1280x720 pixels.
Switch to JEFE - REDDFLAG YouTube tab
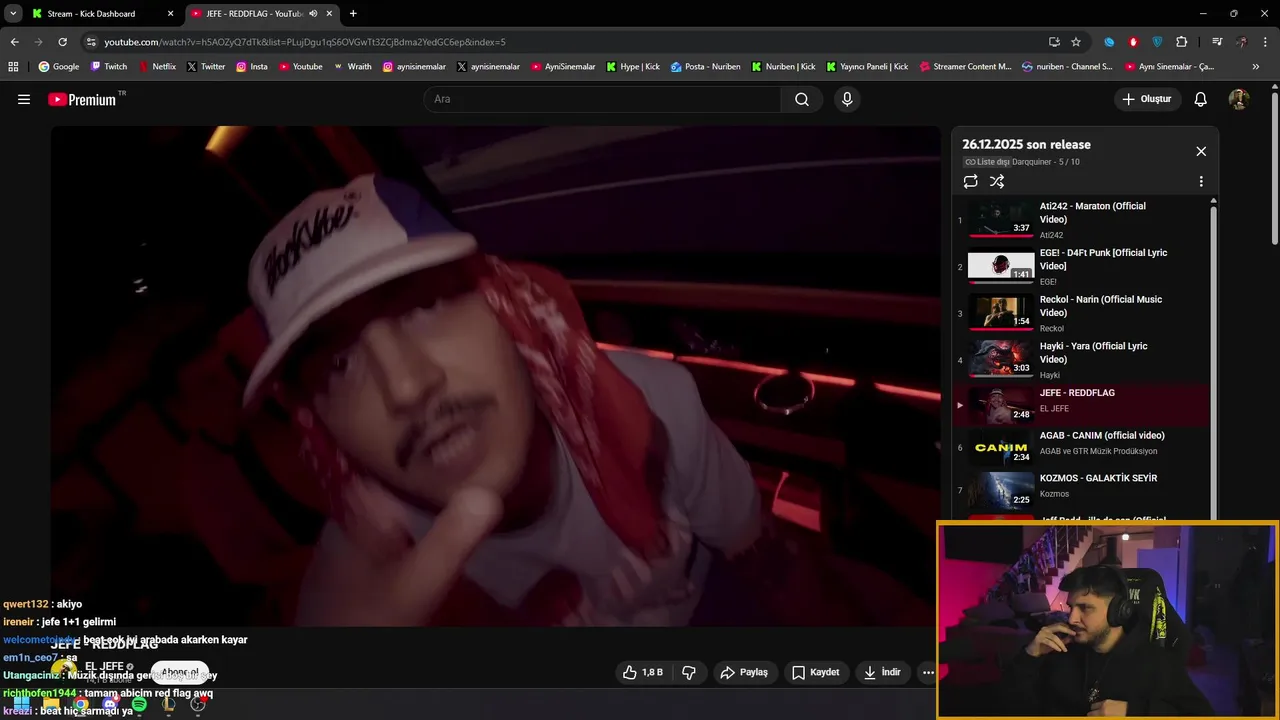[262, 14]
